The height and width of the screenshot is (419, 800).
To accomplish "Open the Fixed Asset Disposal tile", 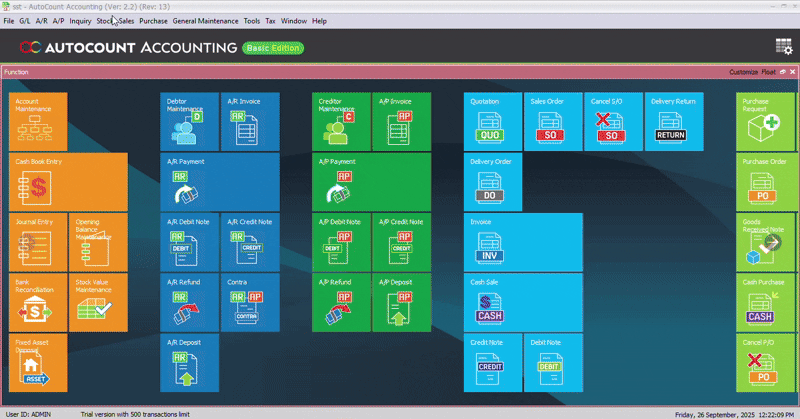I will click(39, 362).
